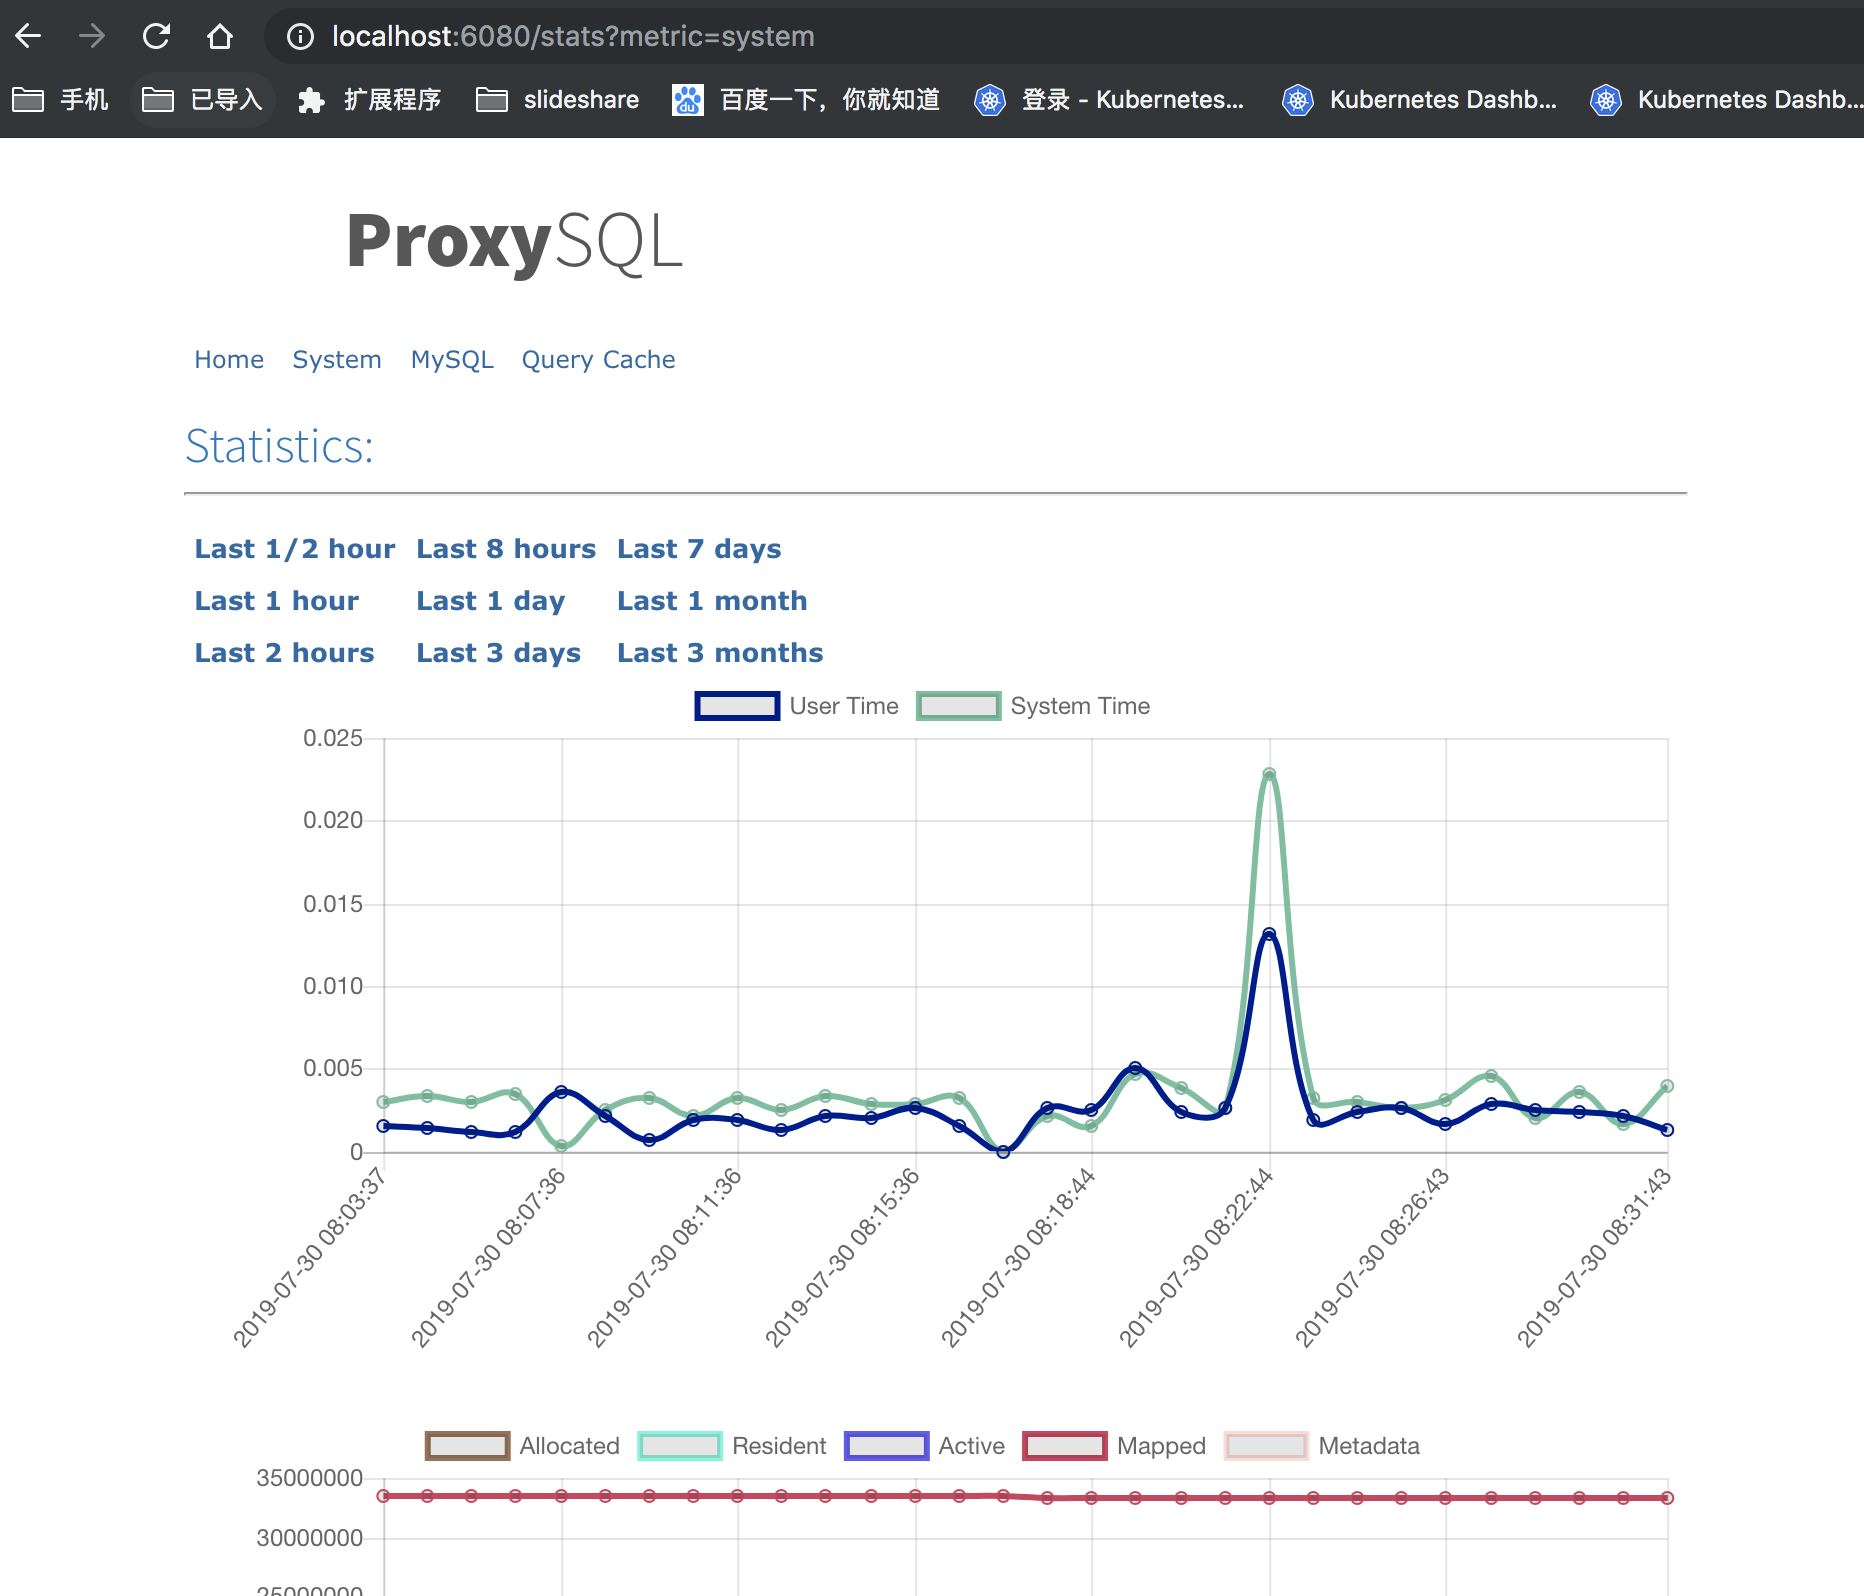Viewport: 1864px width, 1596px height.
Task: Open the slideshare bookmarks folder
Action: [x=557, y=100]
